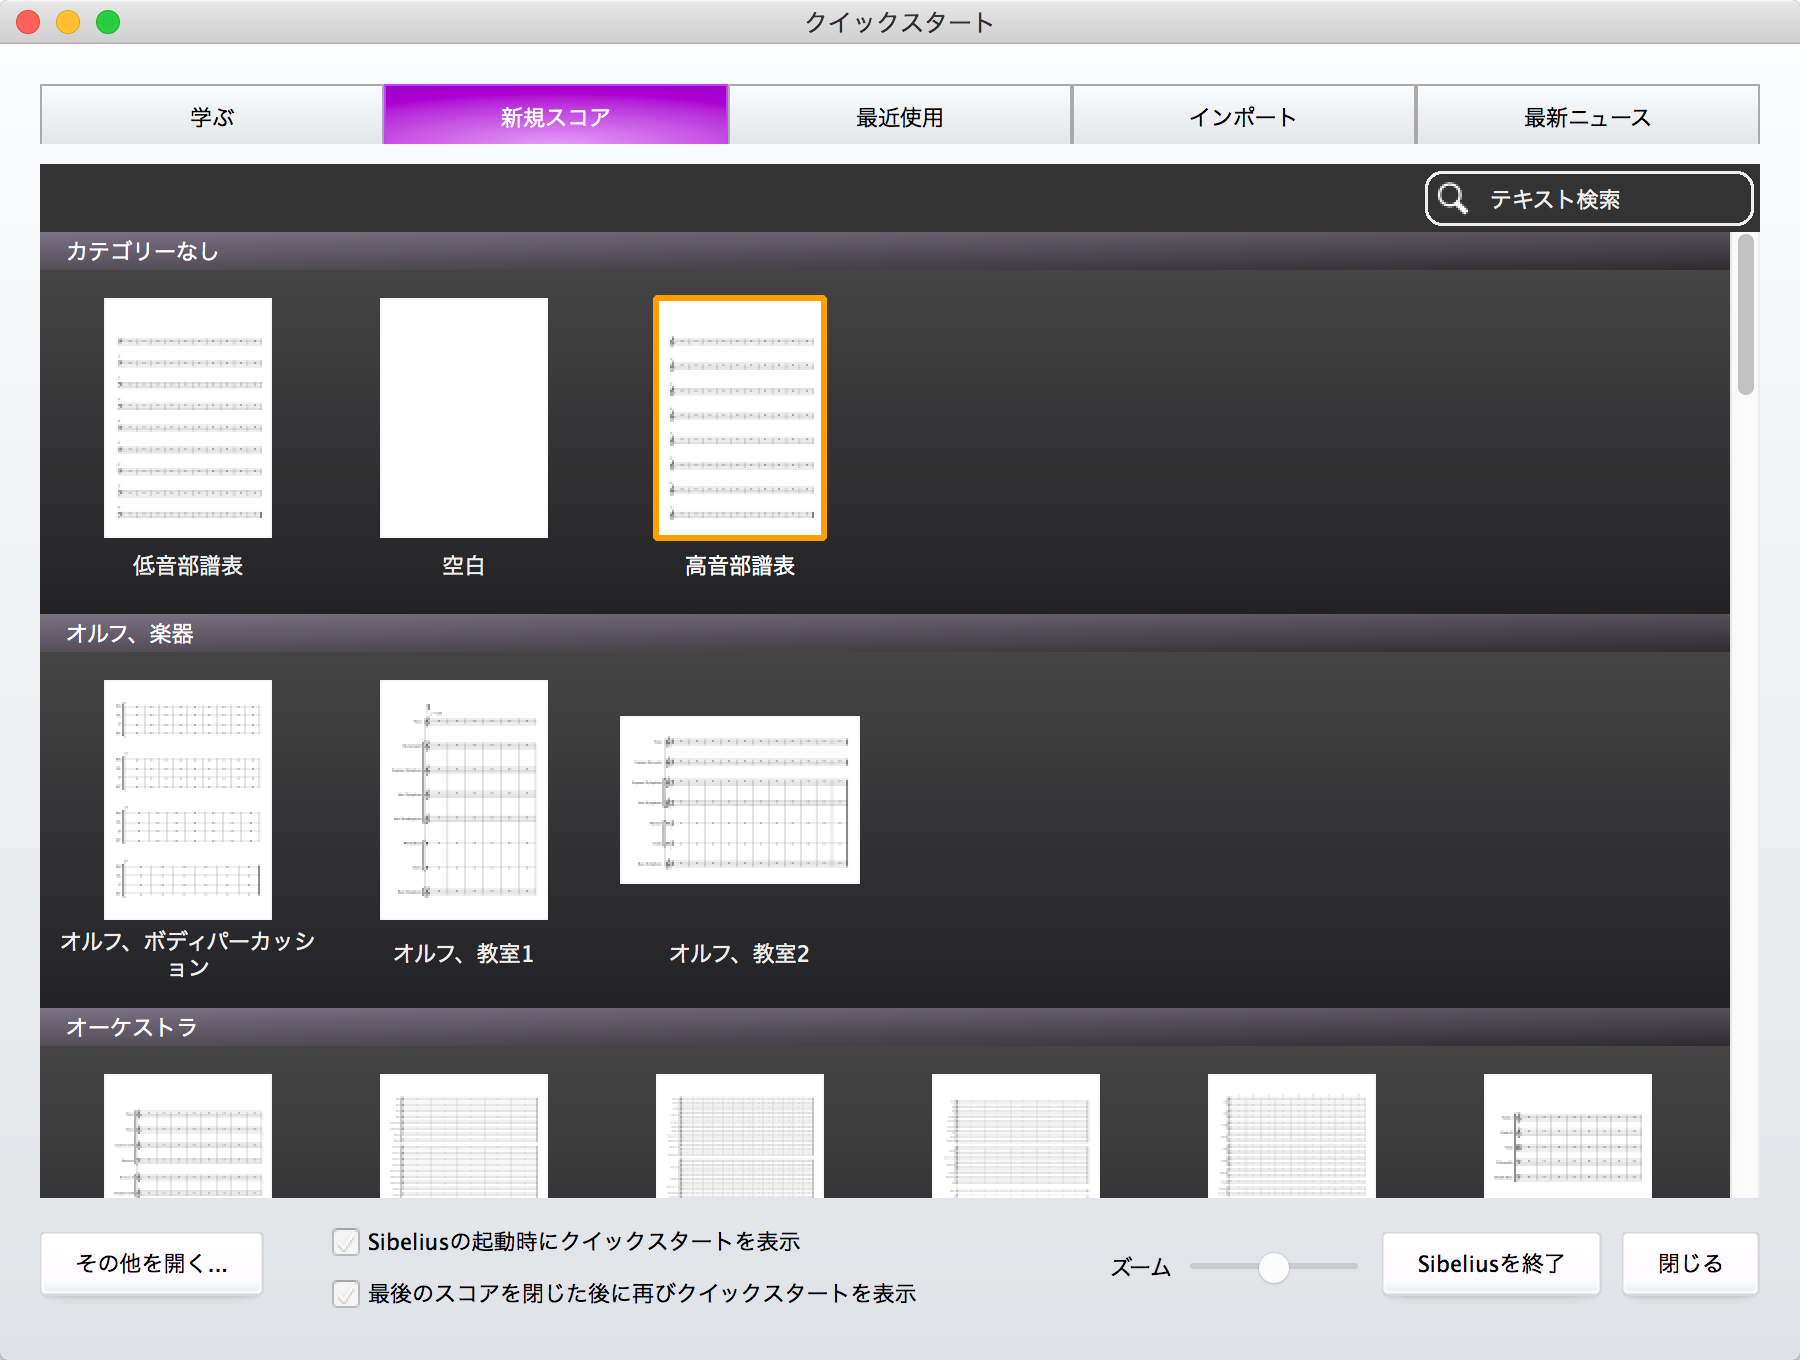
Task: Toggle the show Quick Start after closing last score checkbox
Action: (x=346, y=1294)
